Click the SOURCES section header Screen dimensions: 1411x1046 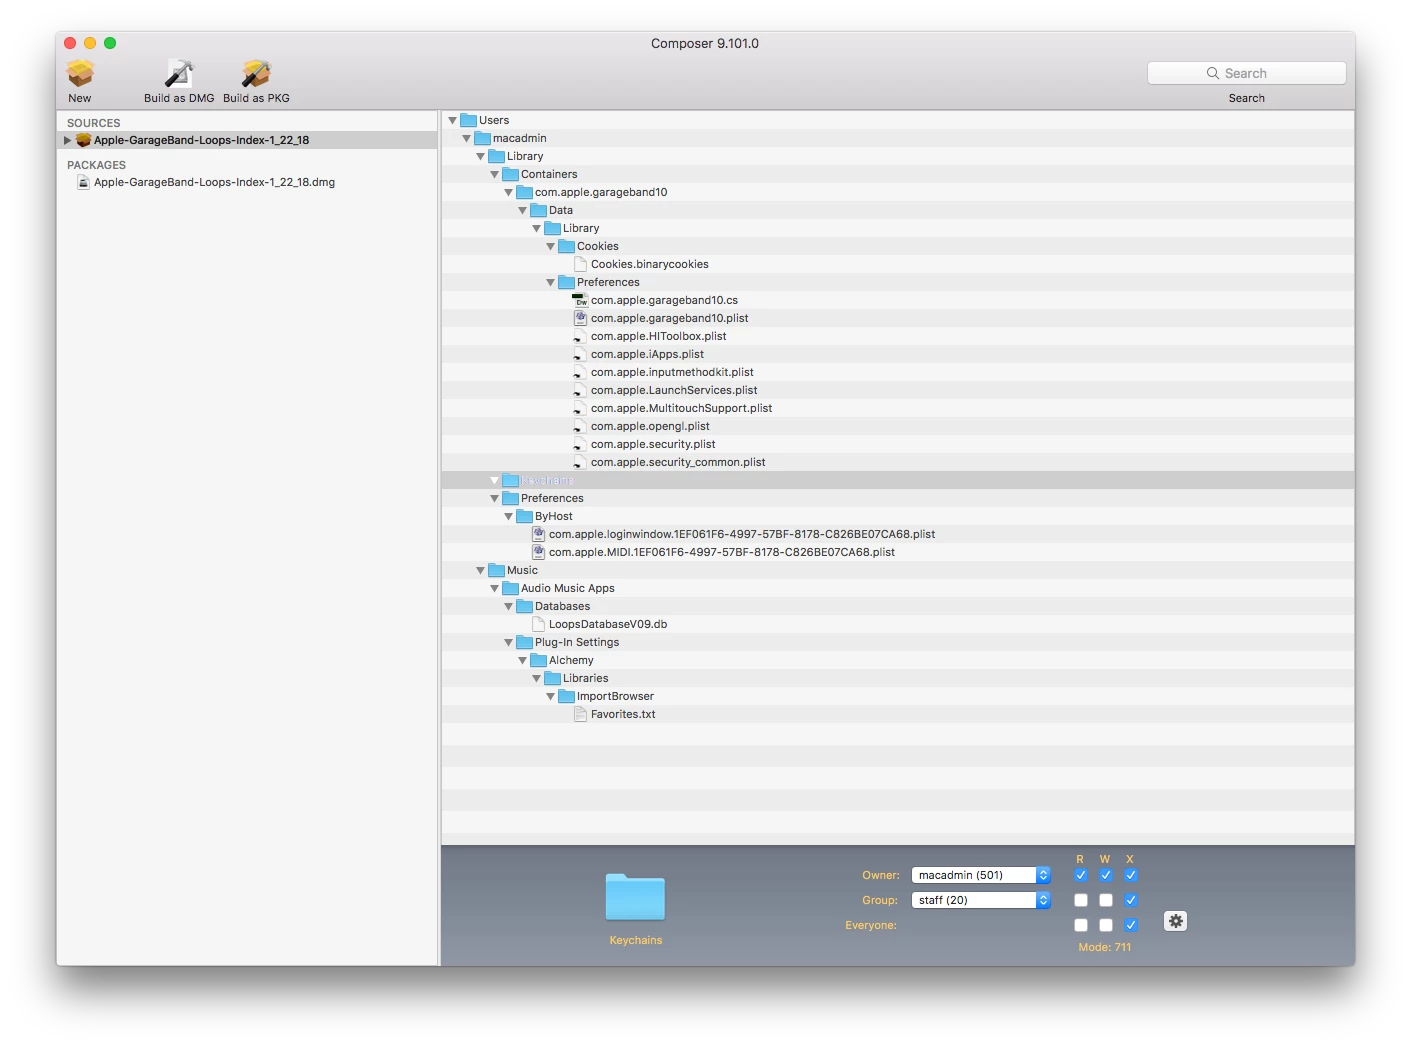(93, 123)
